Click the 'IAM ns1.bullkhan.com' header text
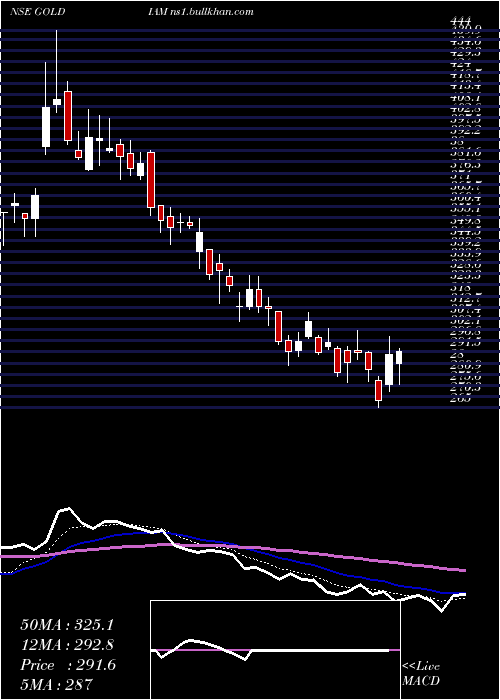 coord(201,12)
